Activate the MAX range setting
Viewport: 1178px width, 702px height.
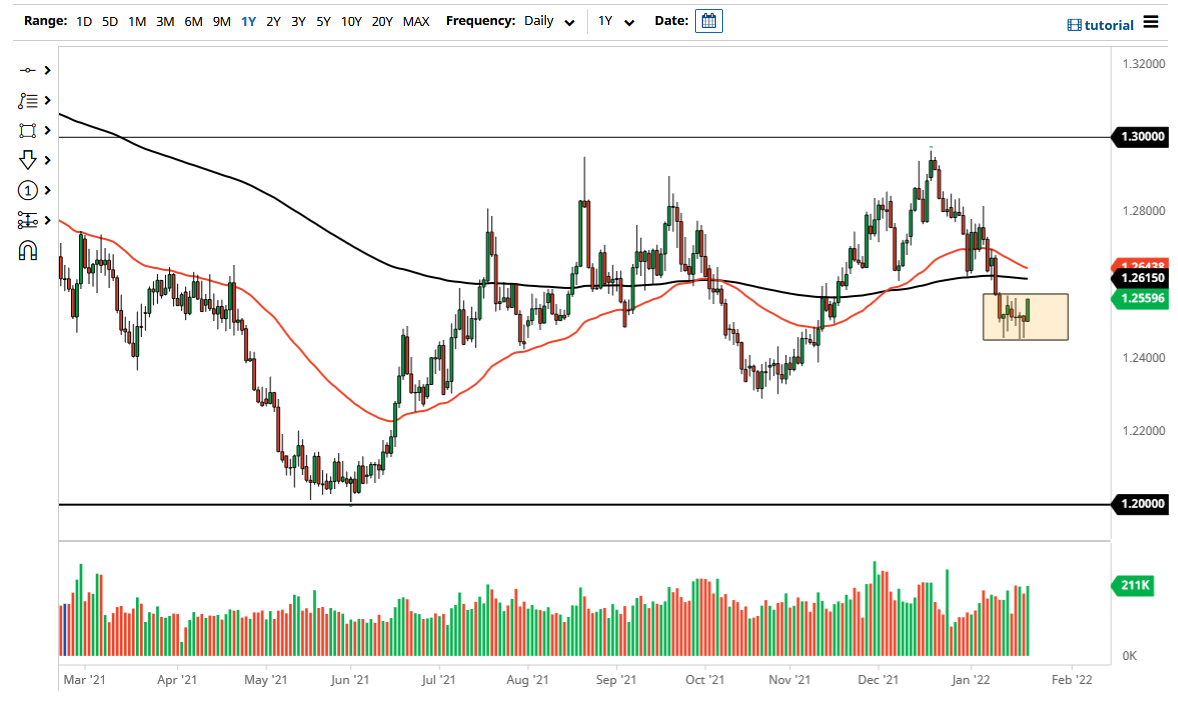point(416,20)
